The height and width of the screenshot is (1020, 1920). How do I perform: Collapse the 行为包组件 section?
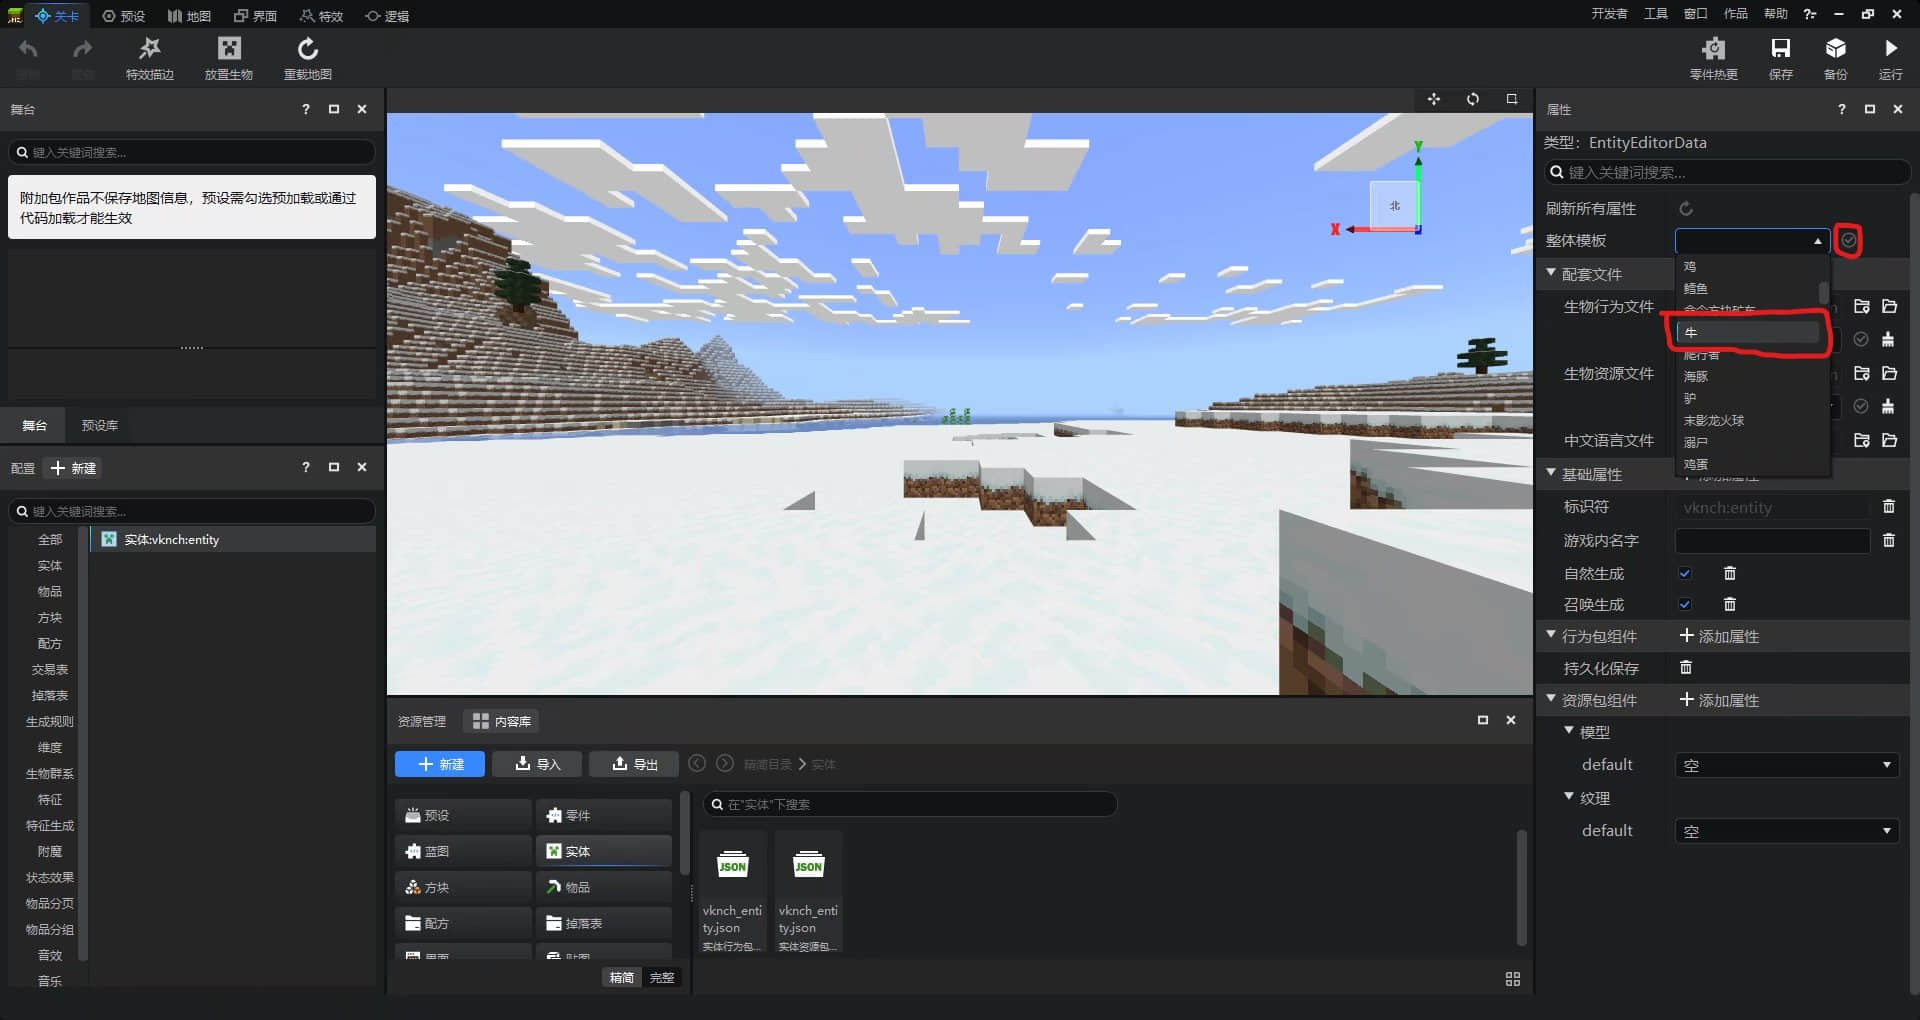1551,635
